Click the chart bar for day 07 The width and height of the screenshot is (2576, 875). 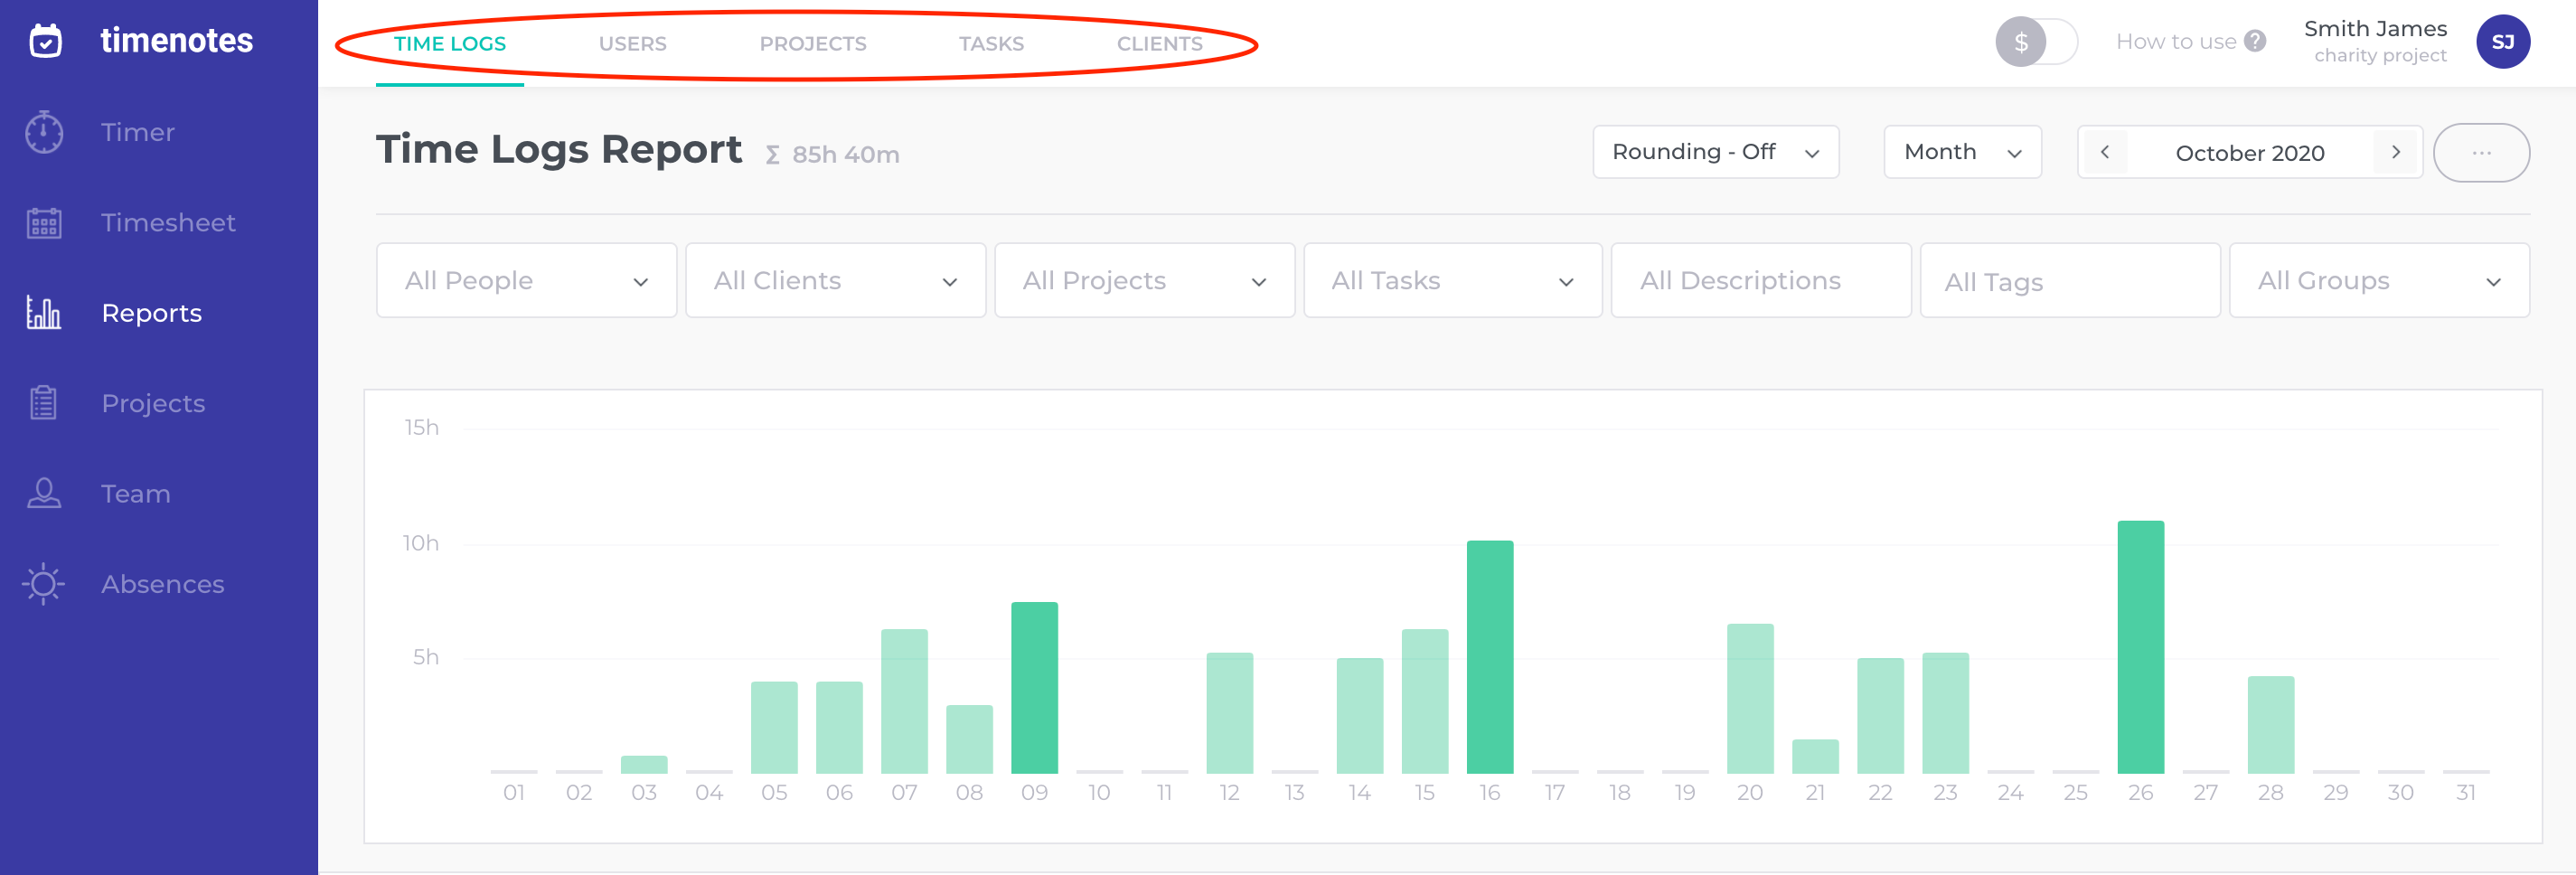click(x=904, y=701)
